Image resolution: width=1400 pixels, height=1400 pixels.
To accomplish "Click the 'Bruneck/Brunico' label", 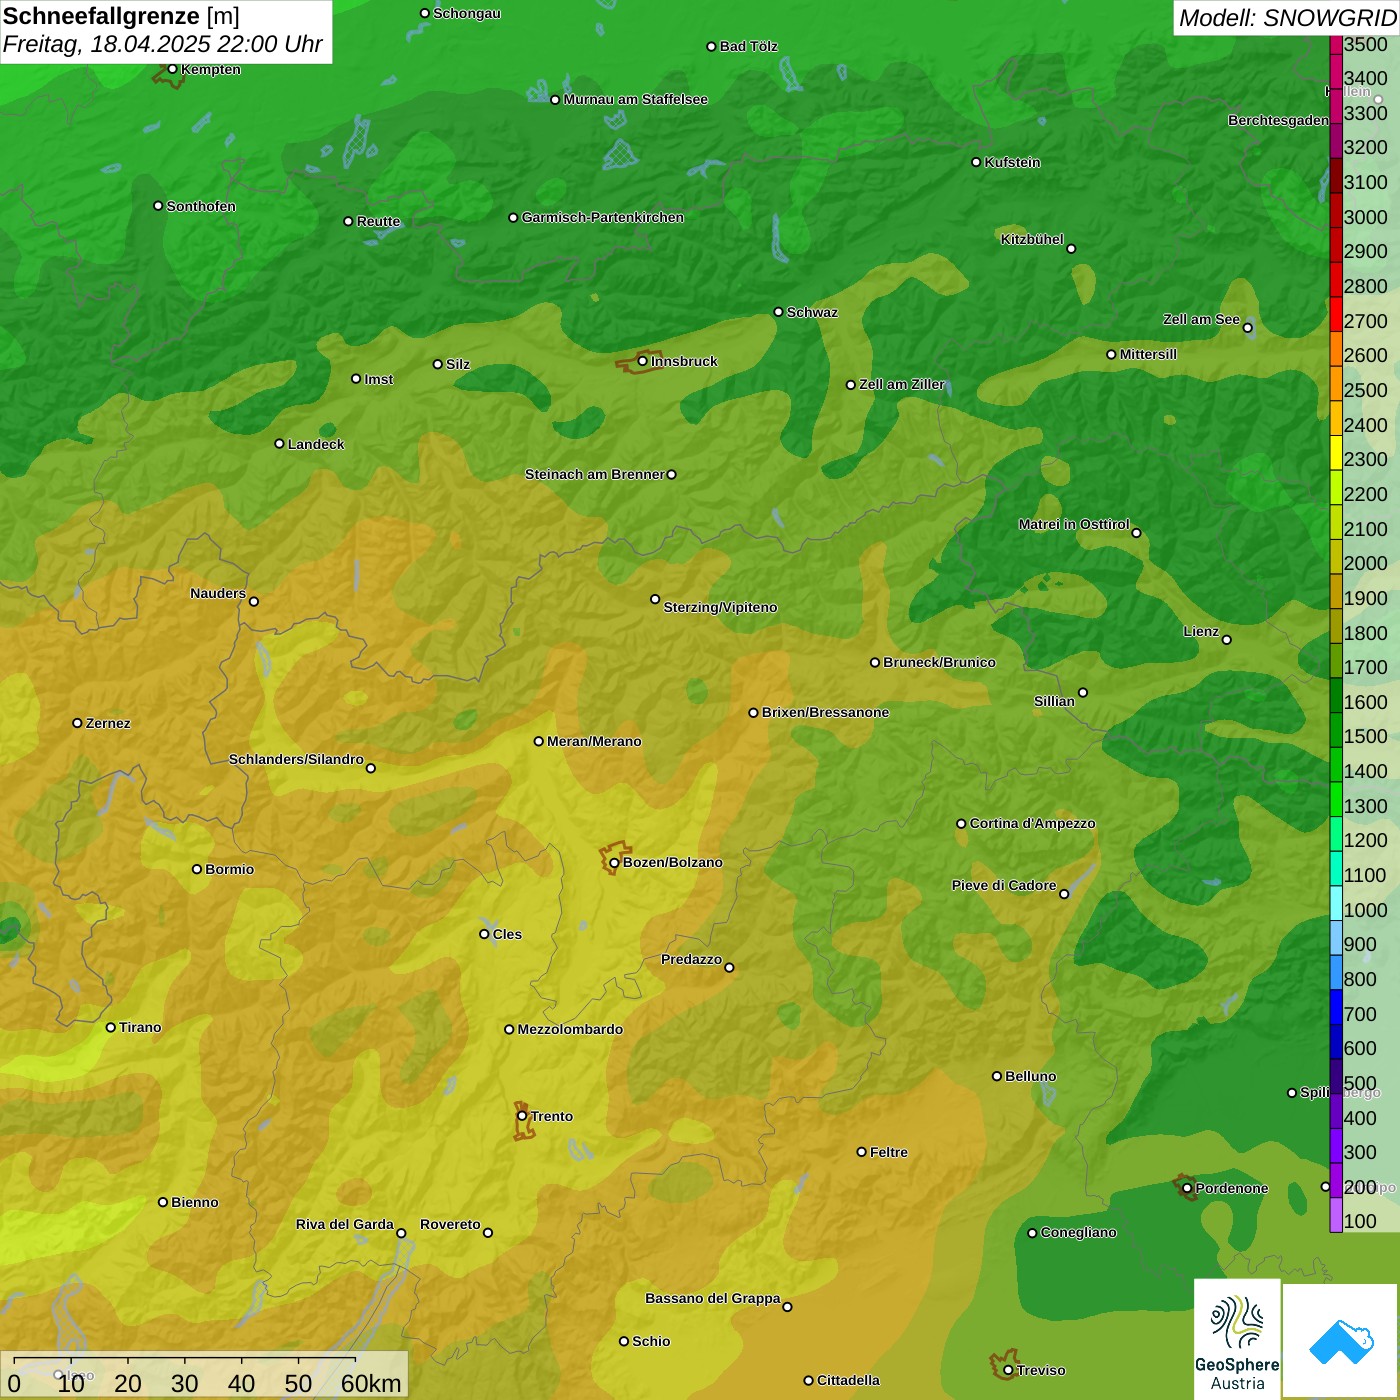I will 940,662.
